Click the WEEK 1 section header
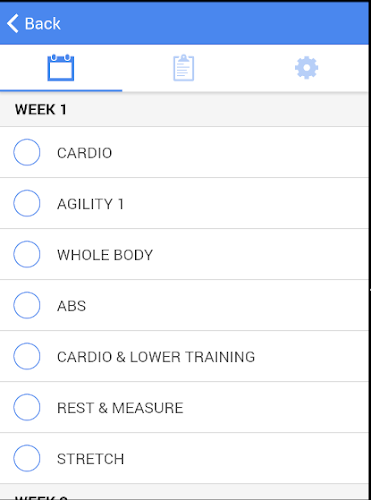This screenshot has width=371, height=500. click(184, 110)
